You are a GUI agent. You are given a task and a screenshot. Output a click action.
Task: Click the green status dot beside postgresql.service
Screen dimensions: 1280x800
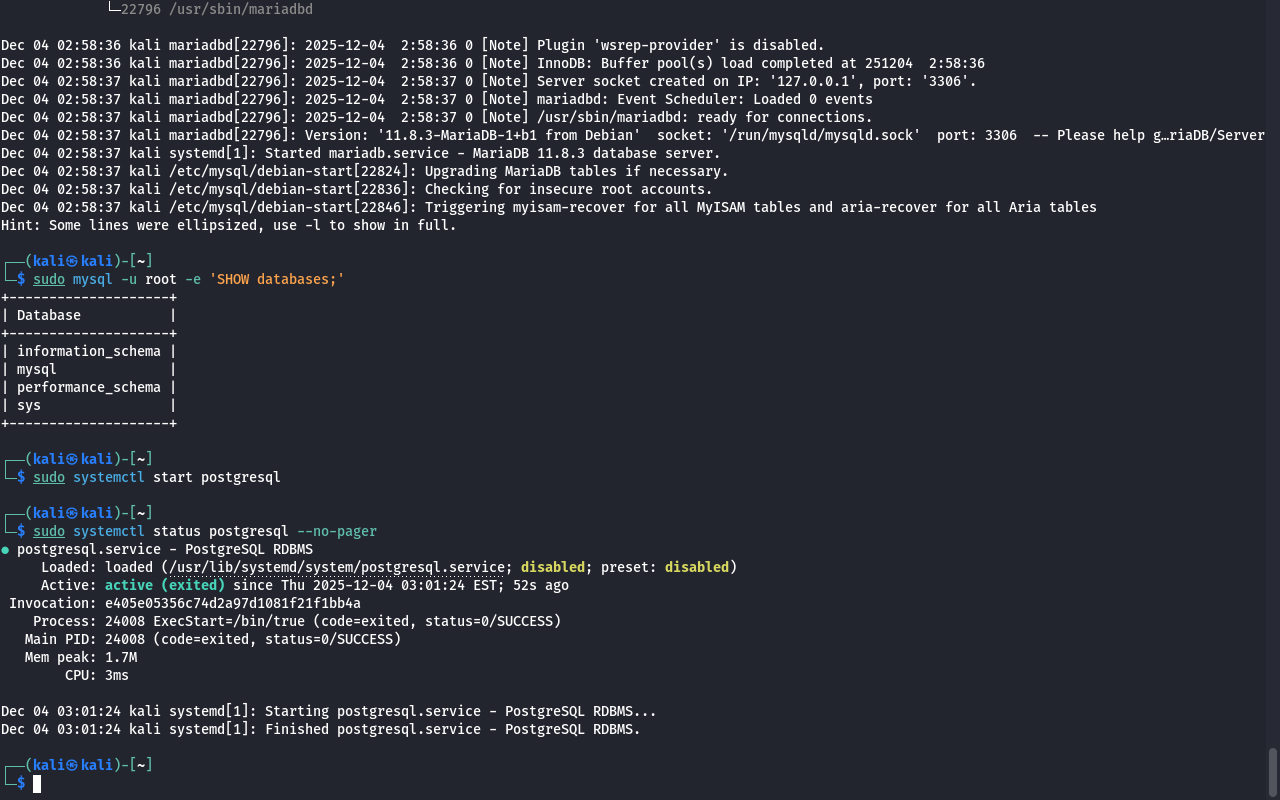pos(6,550)
